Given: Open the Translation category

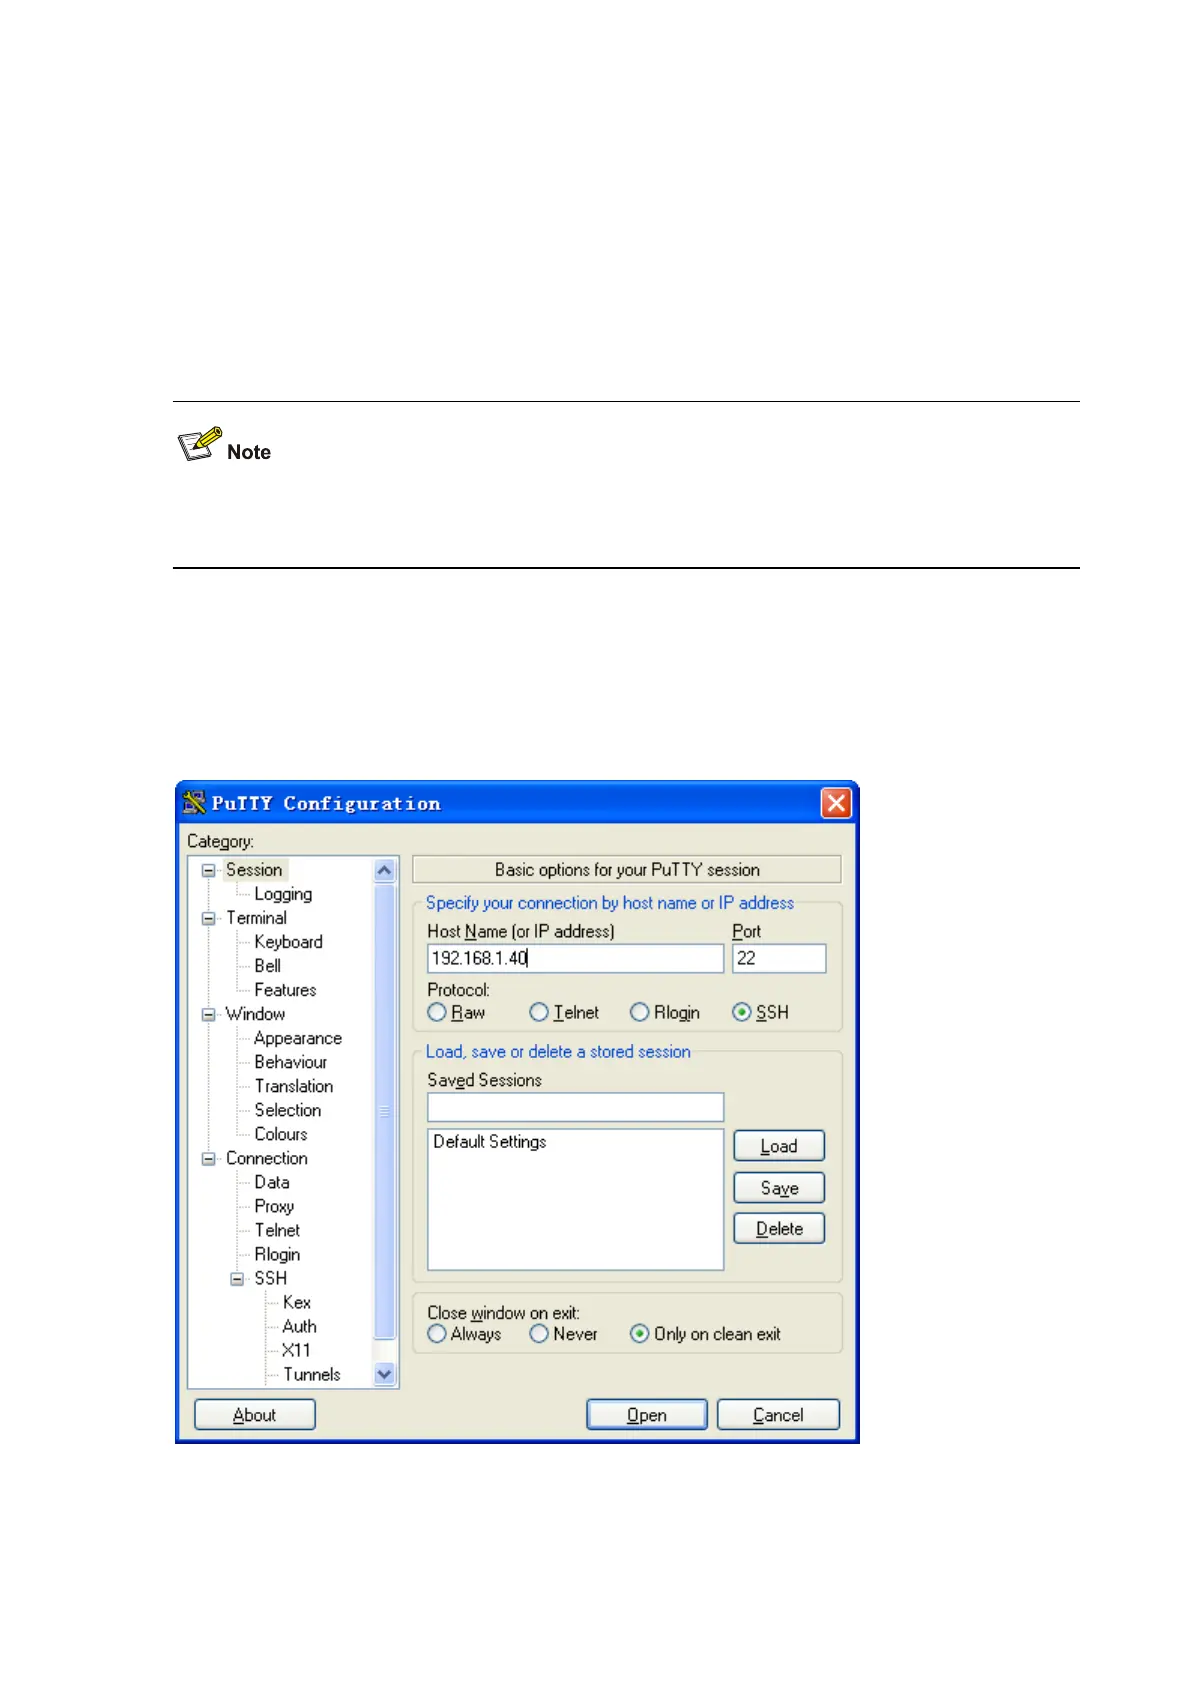Looking at the screenshot, I should (x=294, y=1086).
